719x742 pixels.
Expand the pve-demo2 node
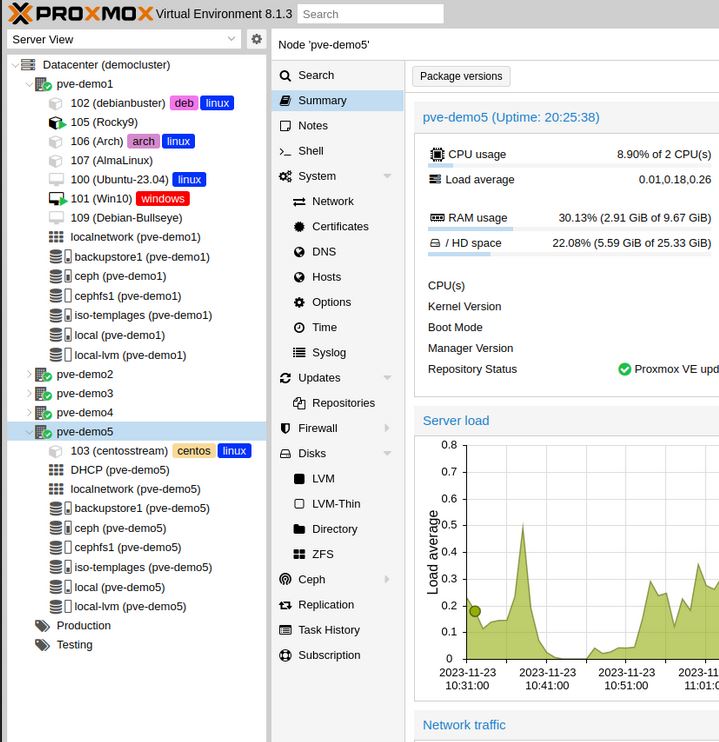pos(28,374)
